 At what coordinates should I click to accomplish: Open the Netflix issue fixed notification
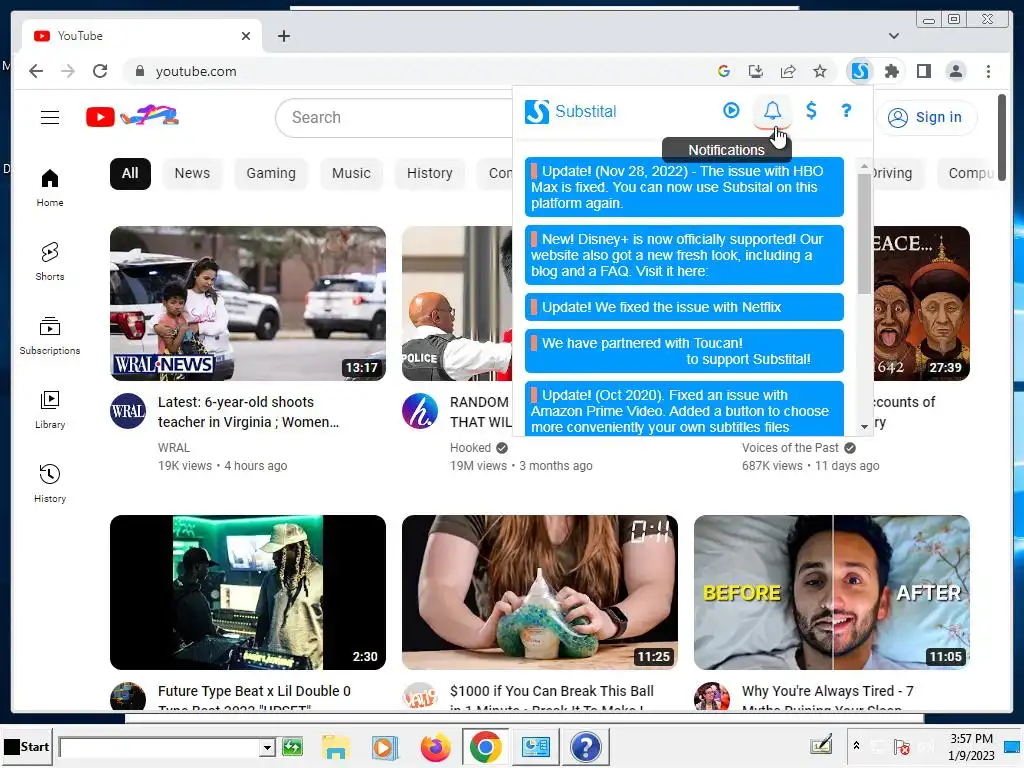(x=684, y=307)
